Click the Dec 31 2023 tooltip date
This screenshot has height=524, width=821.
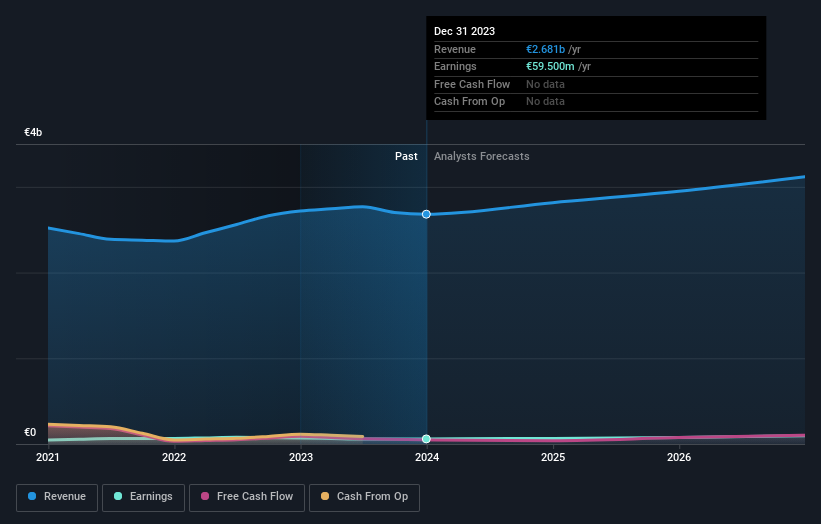(x=464, y=31)
